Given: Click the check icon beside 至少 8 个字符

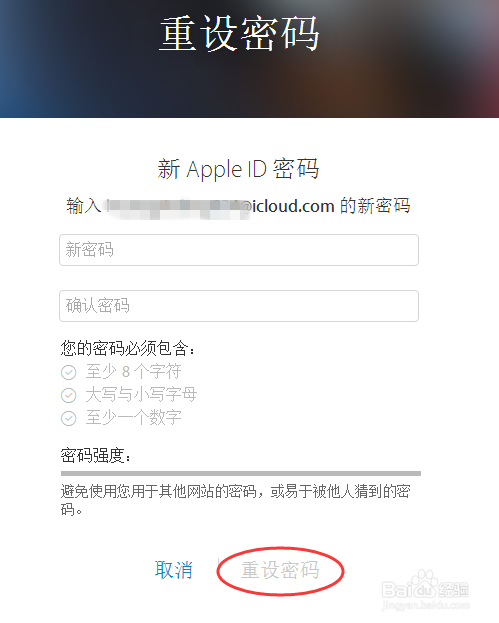Looking at the screenshot, I should coord(69,372).
